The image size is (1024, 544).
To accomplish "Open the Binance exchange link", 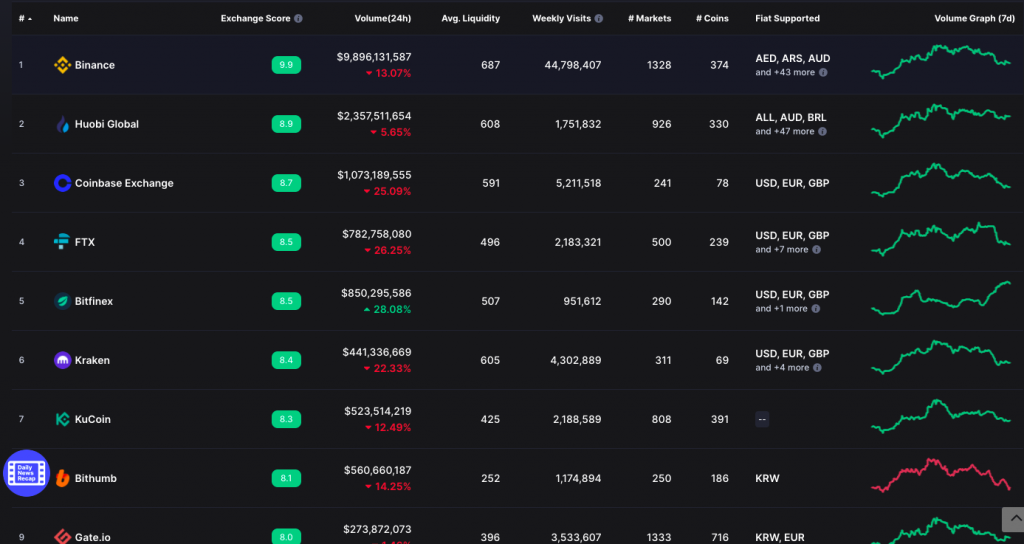I will tap(95, 65).
